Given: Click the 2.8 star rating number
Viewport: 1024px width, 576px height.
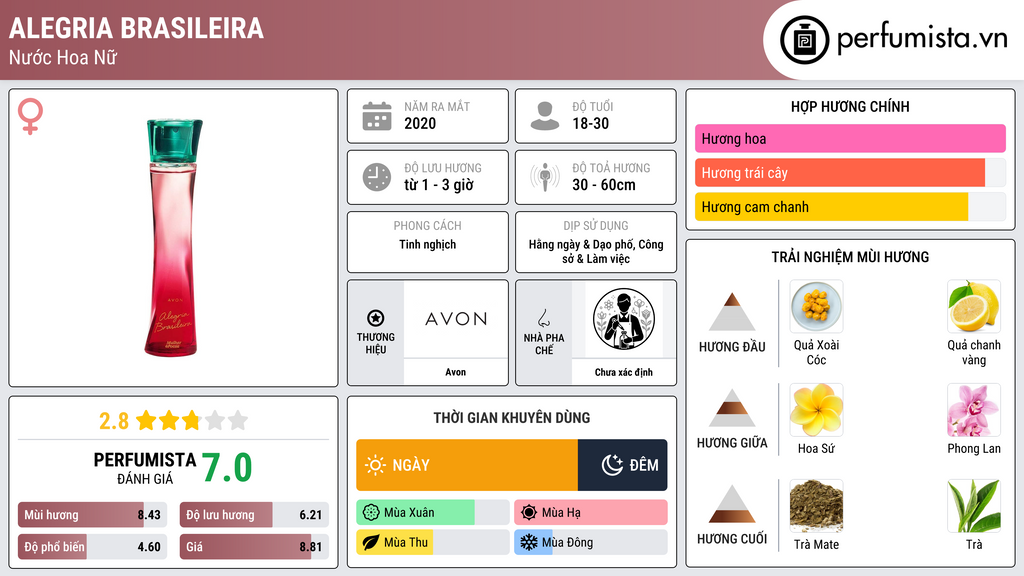Looking at the screenshot, I should click(x=114, y=421).
